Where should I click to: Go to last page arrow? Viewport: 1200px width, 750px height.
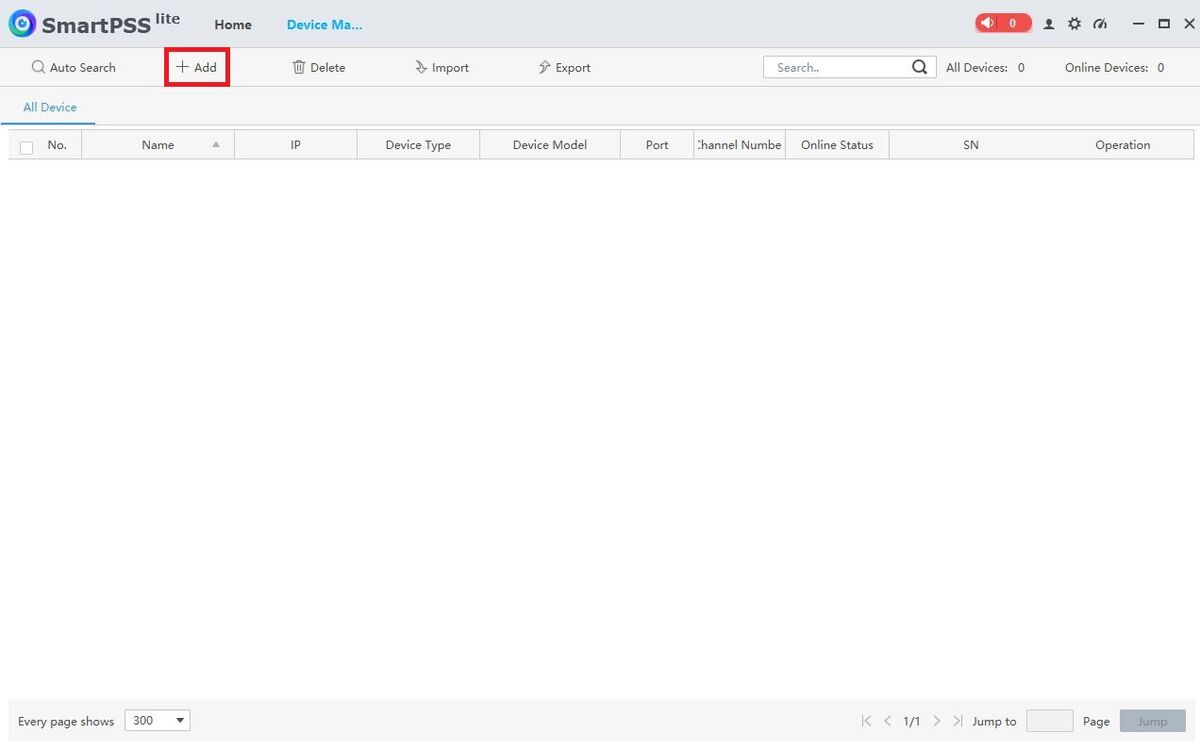(x=958, y=721)
